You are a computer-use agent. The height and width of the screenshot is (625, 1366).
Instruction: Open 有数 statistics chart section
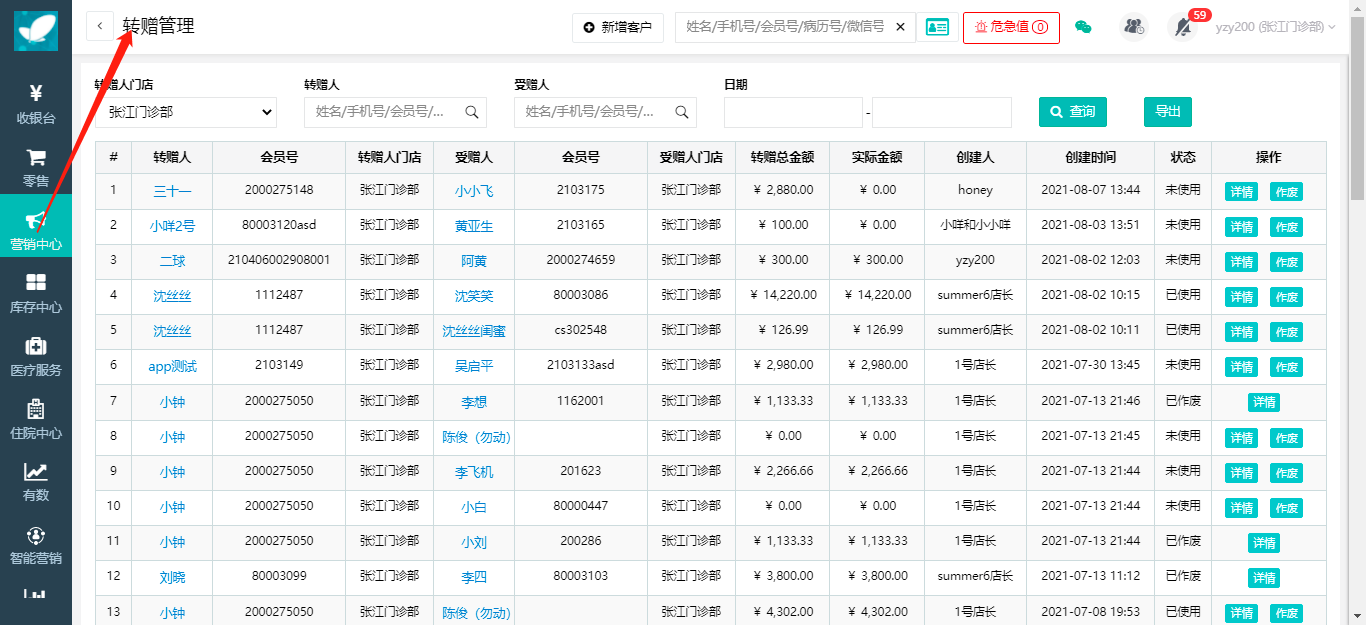[x=36, y=482]
